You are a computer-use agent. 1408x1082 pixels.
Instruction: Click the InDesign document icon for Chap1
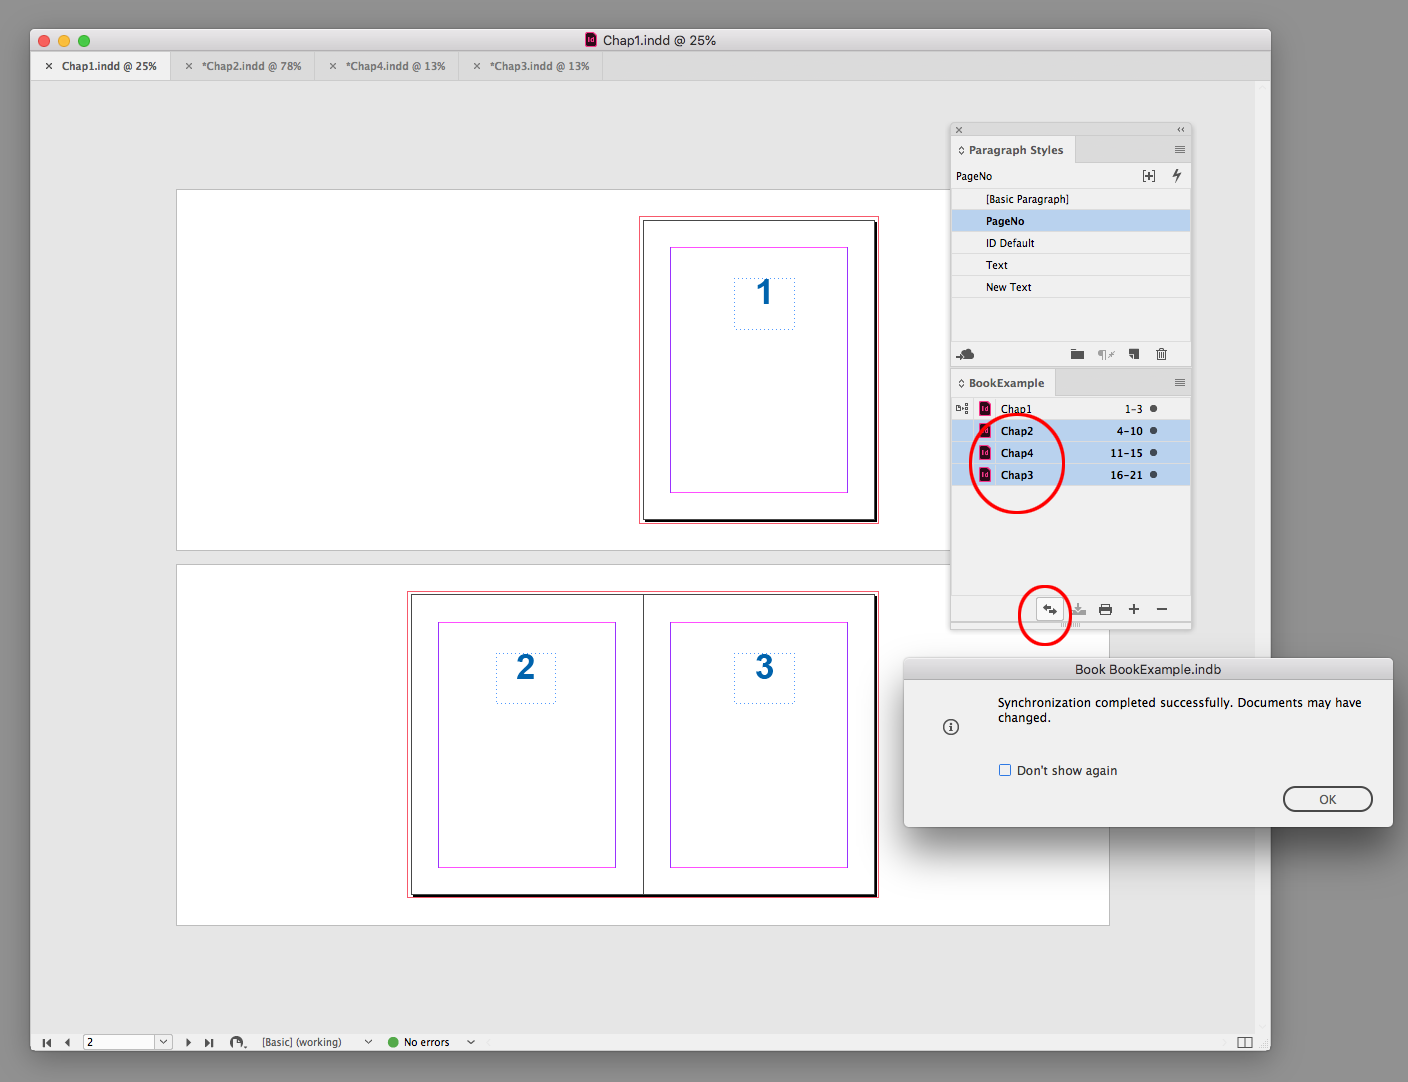pos(985,408)
